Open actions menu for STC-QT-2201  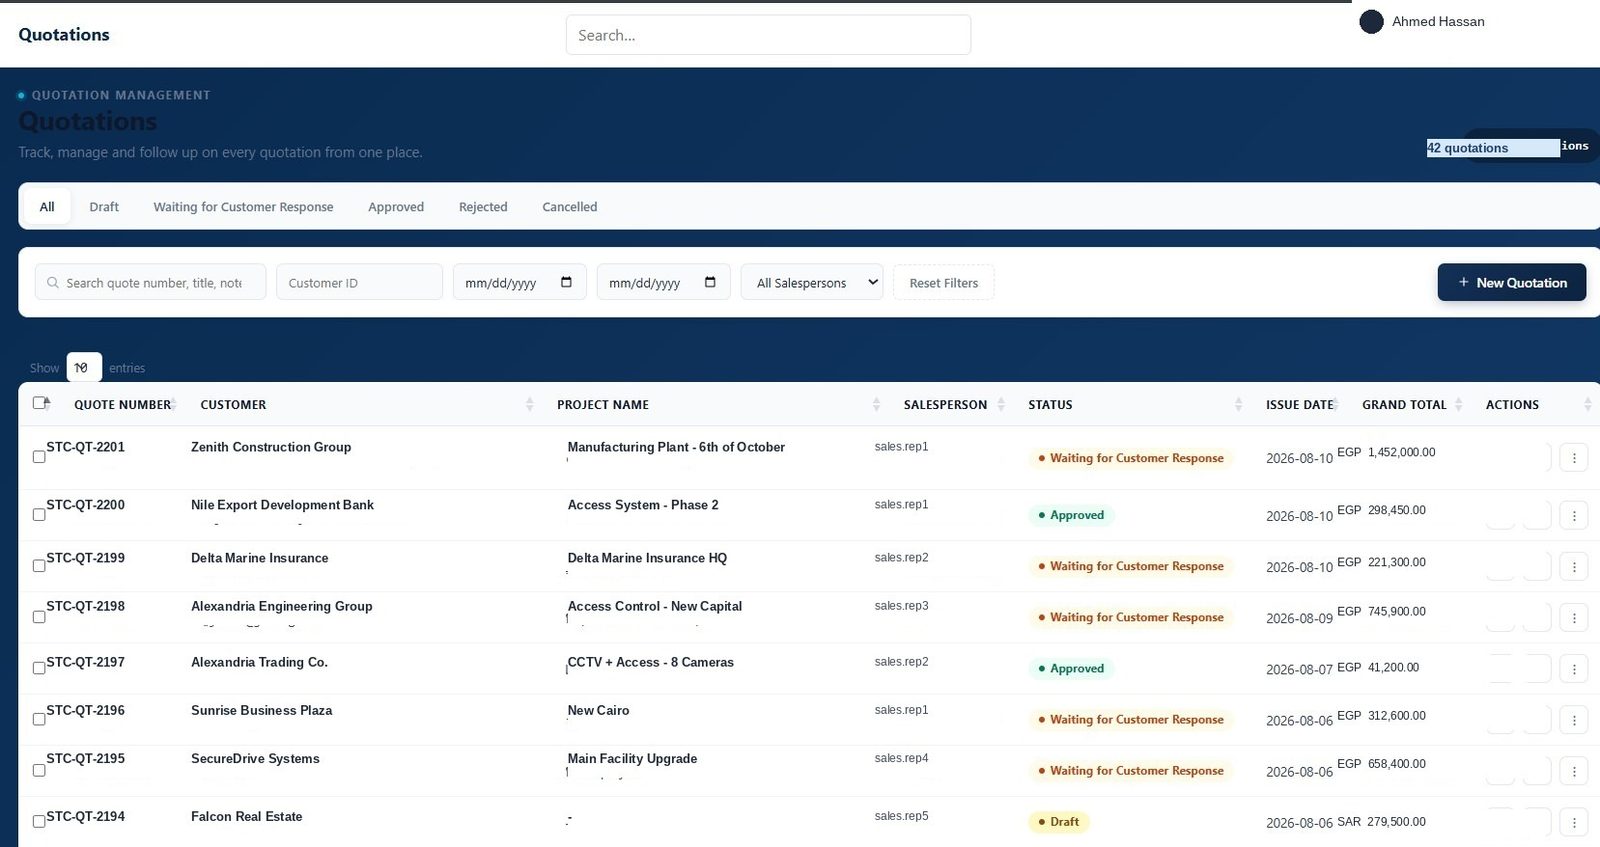[1573, 458]
